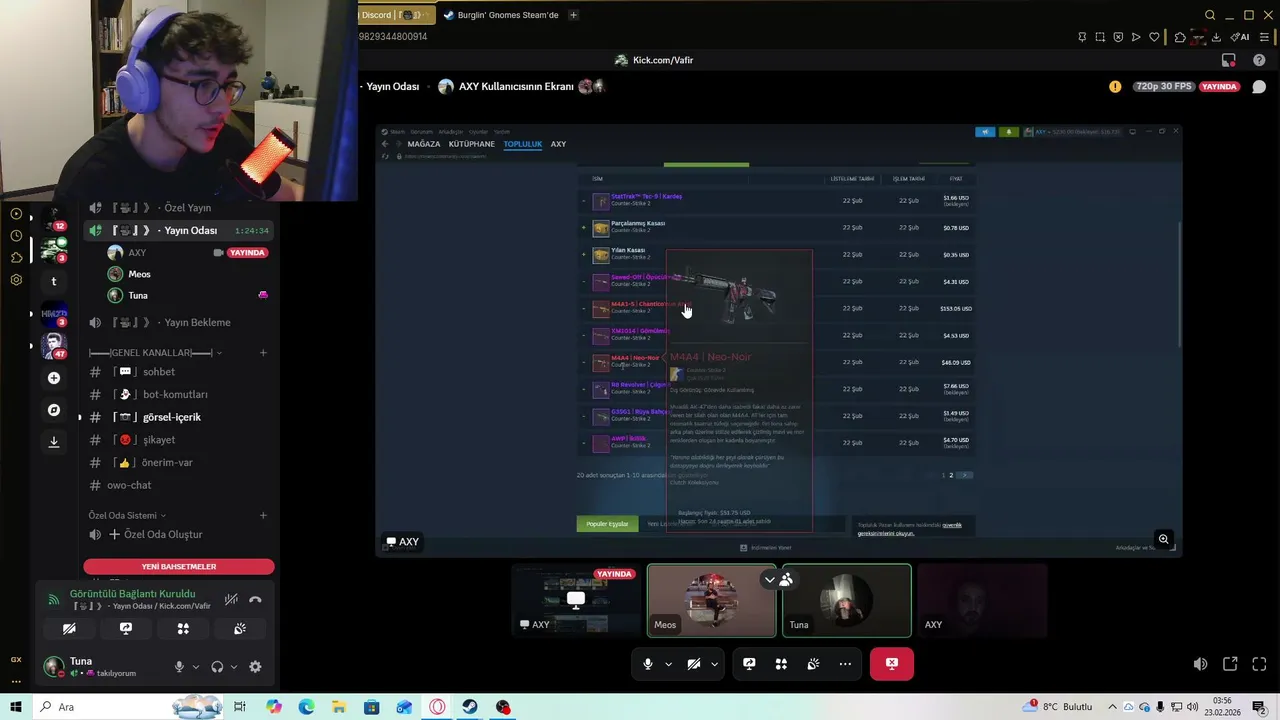Screen dimensions: 1280x720
Task: Open önerim-var channel
Action: (178, 463)
